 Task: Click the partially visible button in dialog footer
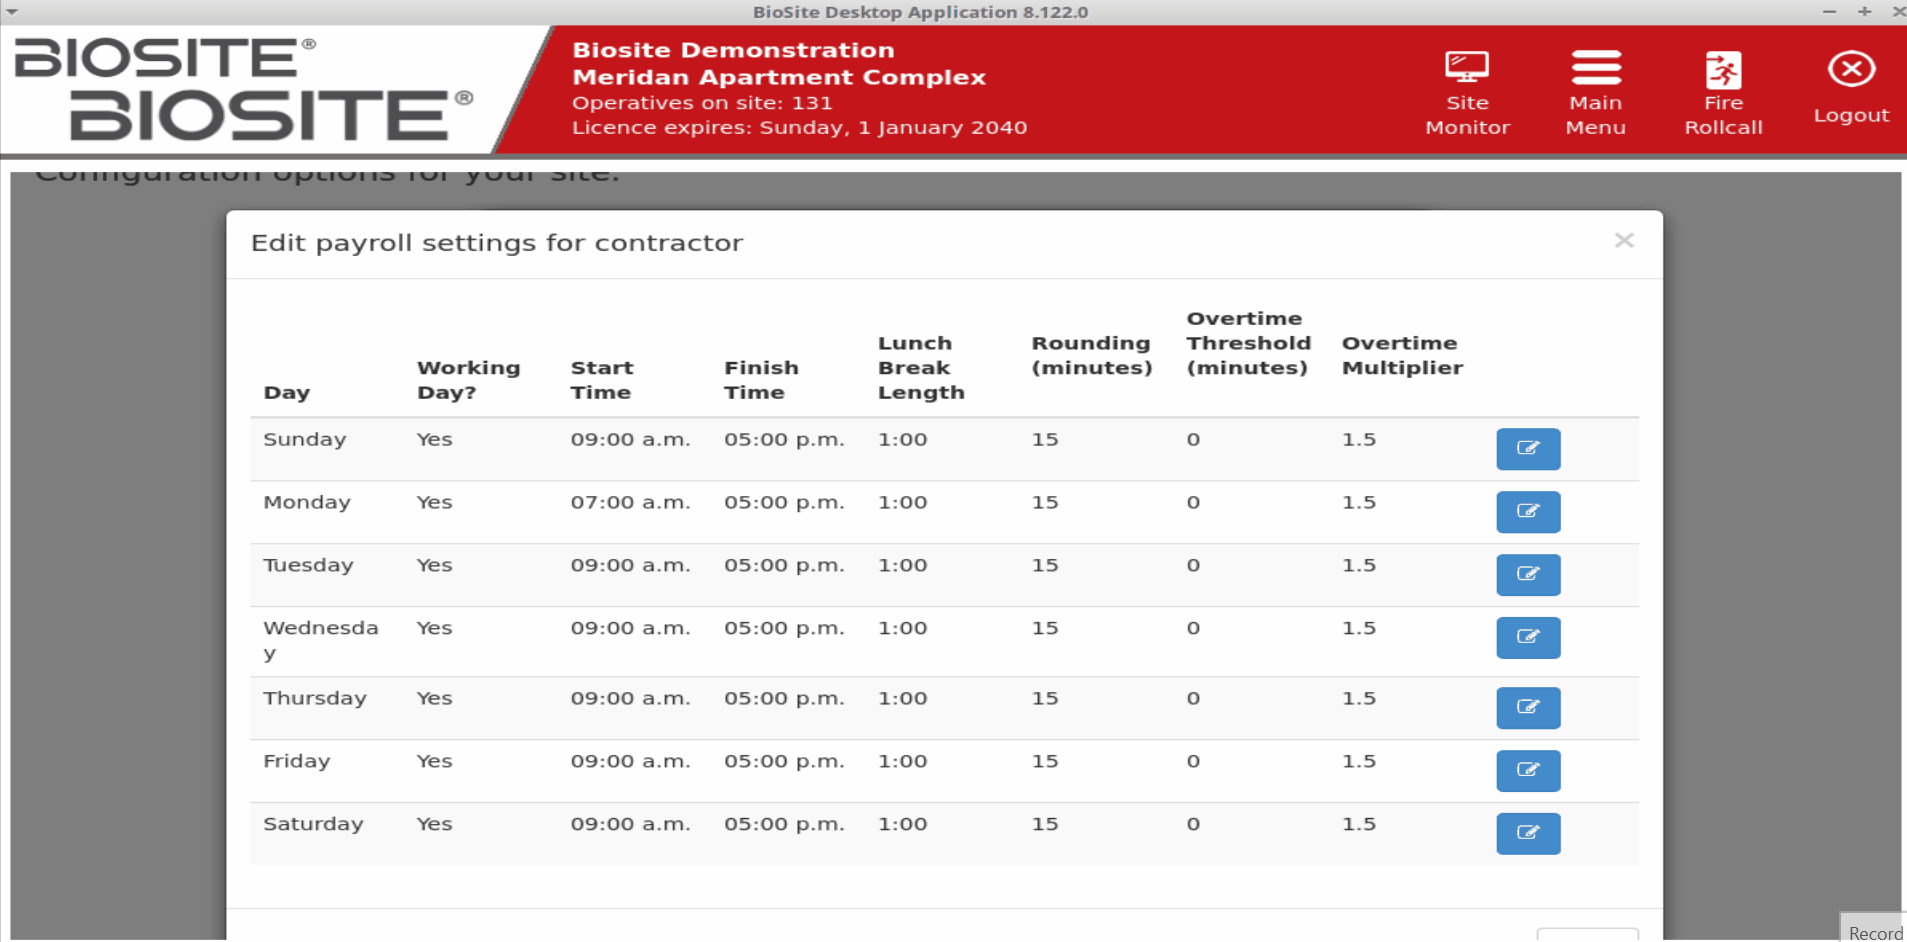point(1587,935)
